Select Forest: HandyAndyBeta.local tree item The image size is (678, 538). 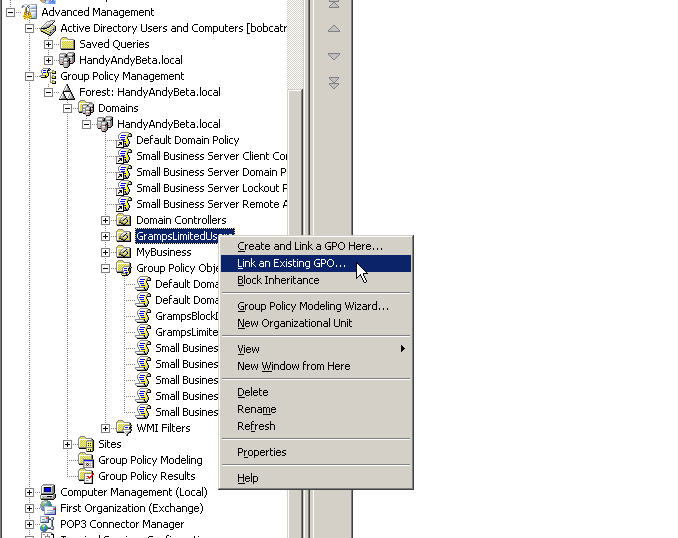pos(149,92)
